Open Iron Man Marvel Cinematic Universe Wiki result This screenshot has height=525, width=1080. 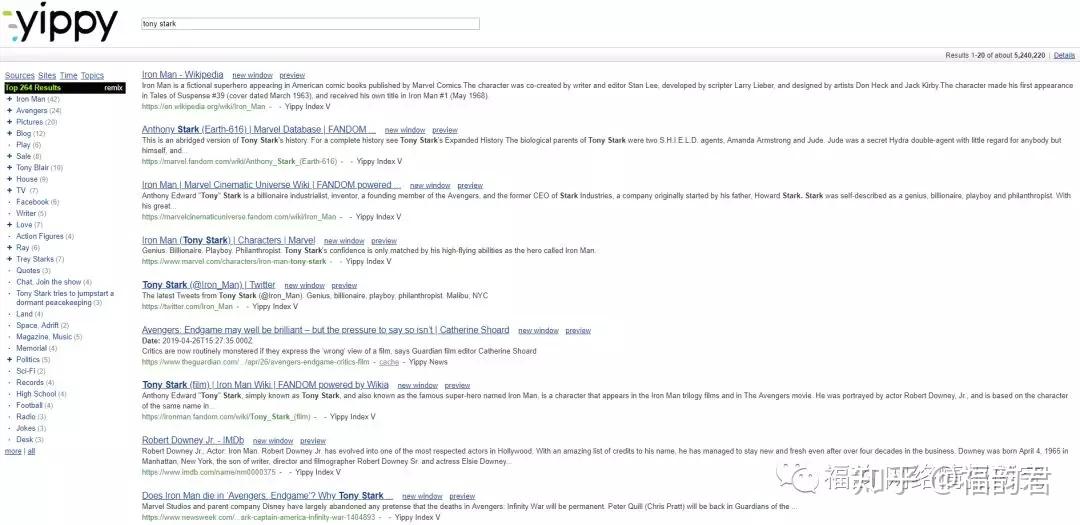point(271,185)
